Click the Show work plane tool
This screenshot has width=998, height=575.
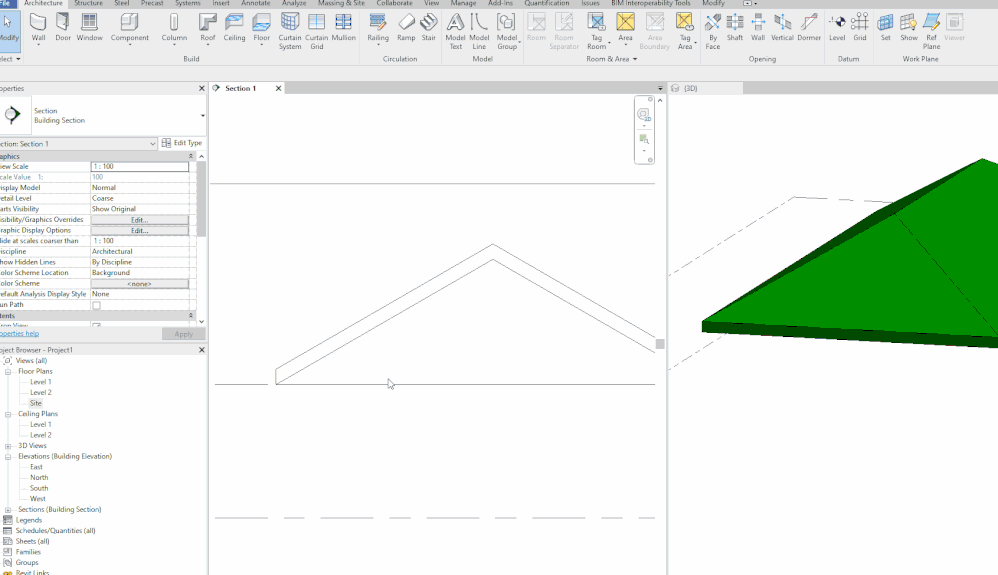[x=909, y=28]
